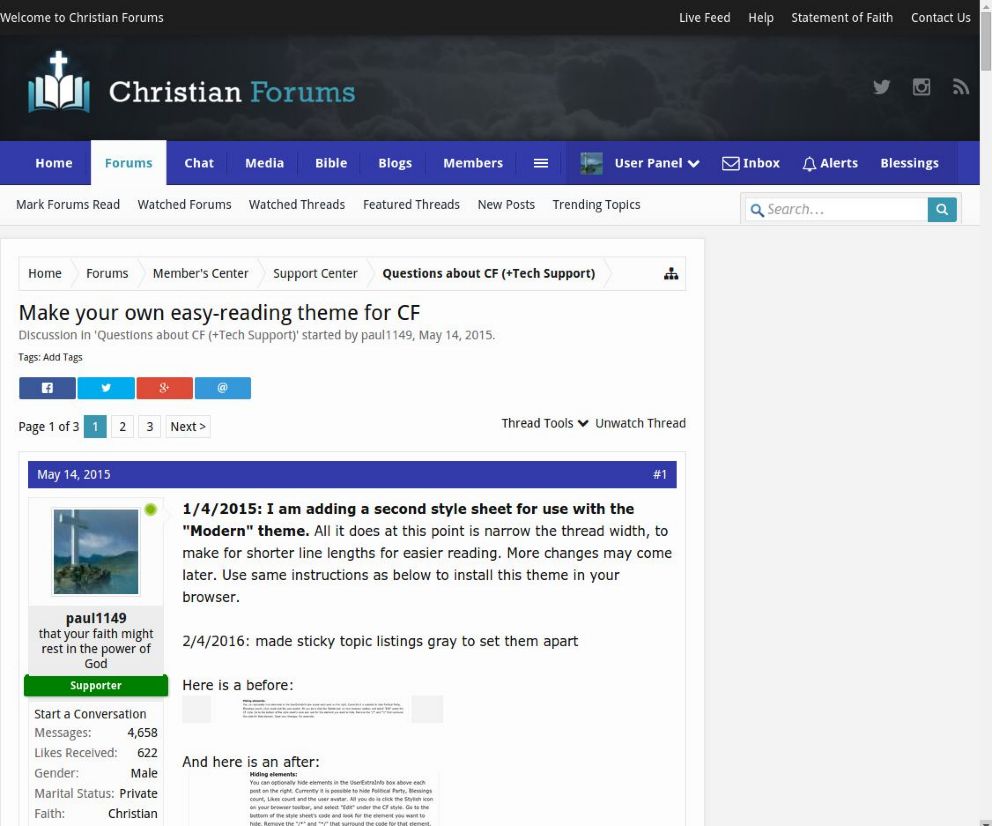Switch to the Forums tab
The width and height of the screenshot is (992, 826).
tap(128, 163)
